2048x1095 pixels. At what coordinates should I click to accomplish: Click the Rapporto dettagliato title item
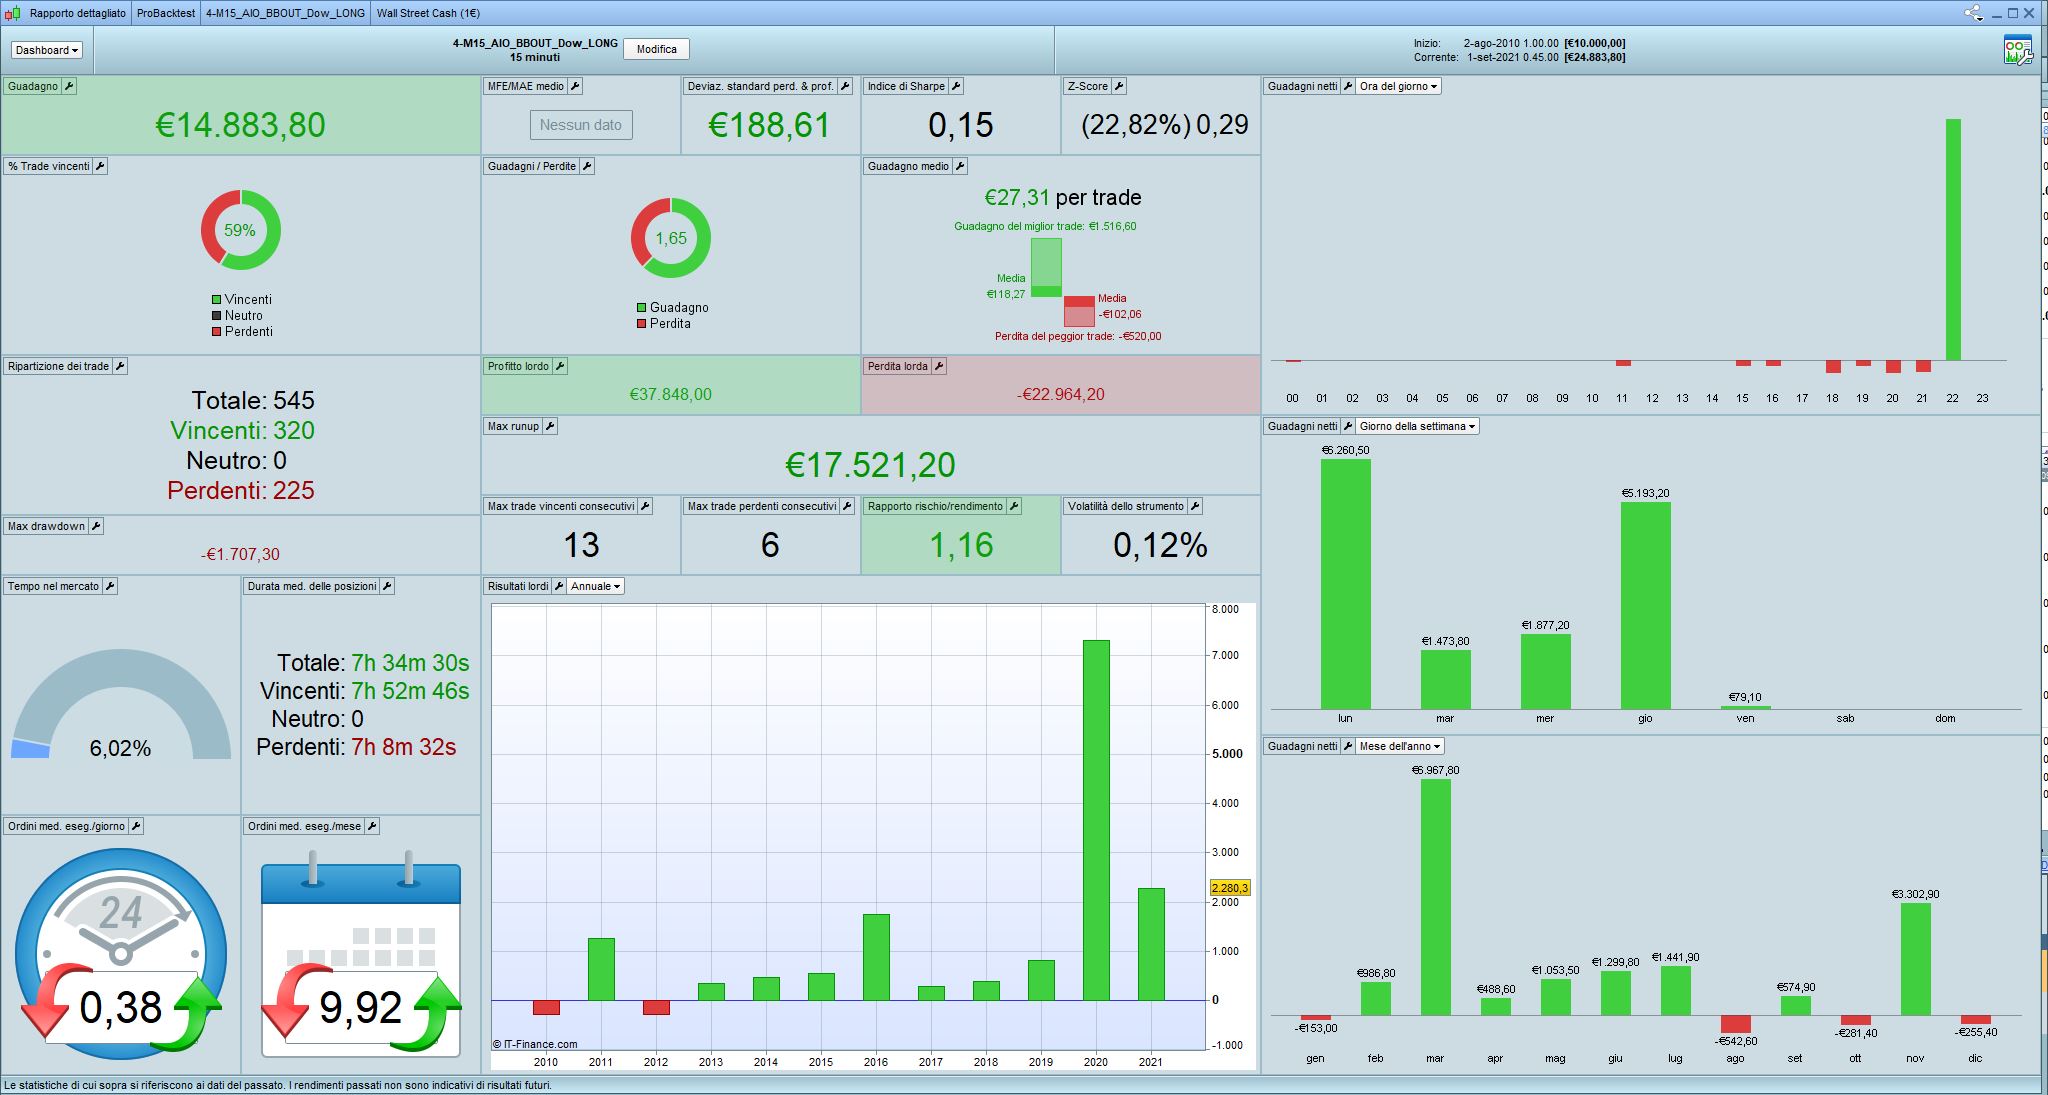(78, 13)
